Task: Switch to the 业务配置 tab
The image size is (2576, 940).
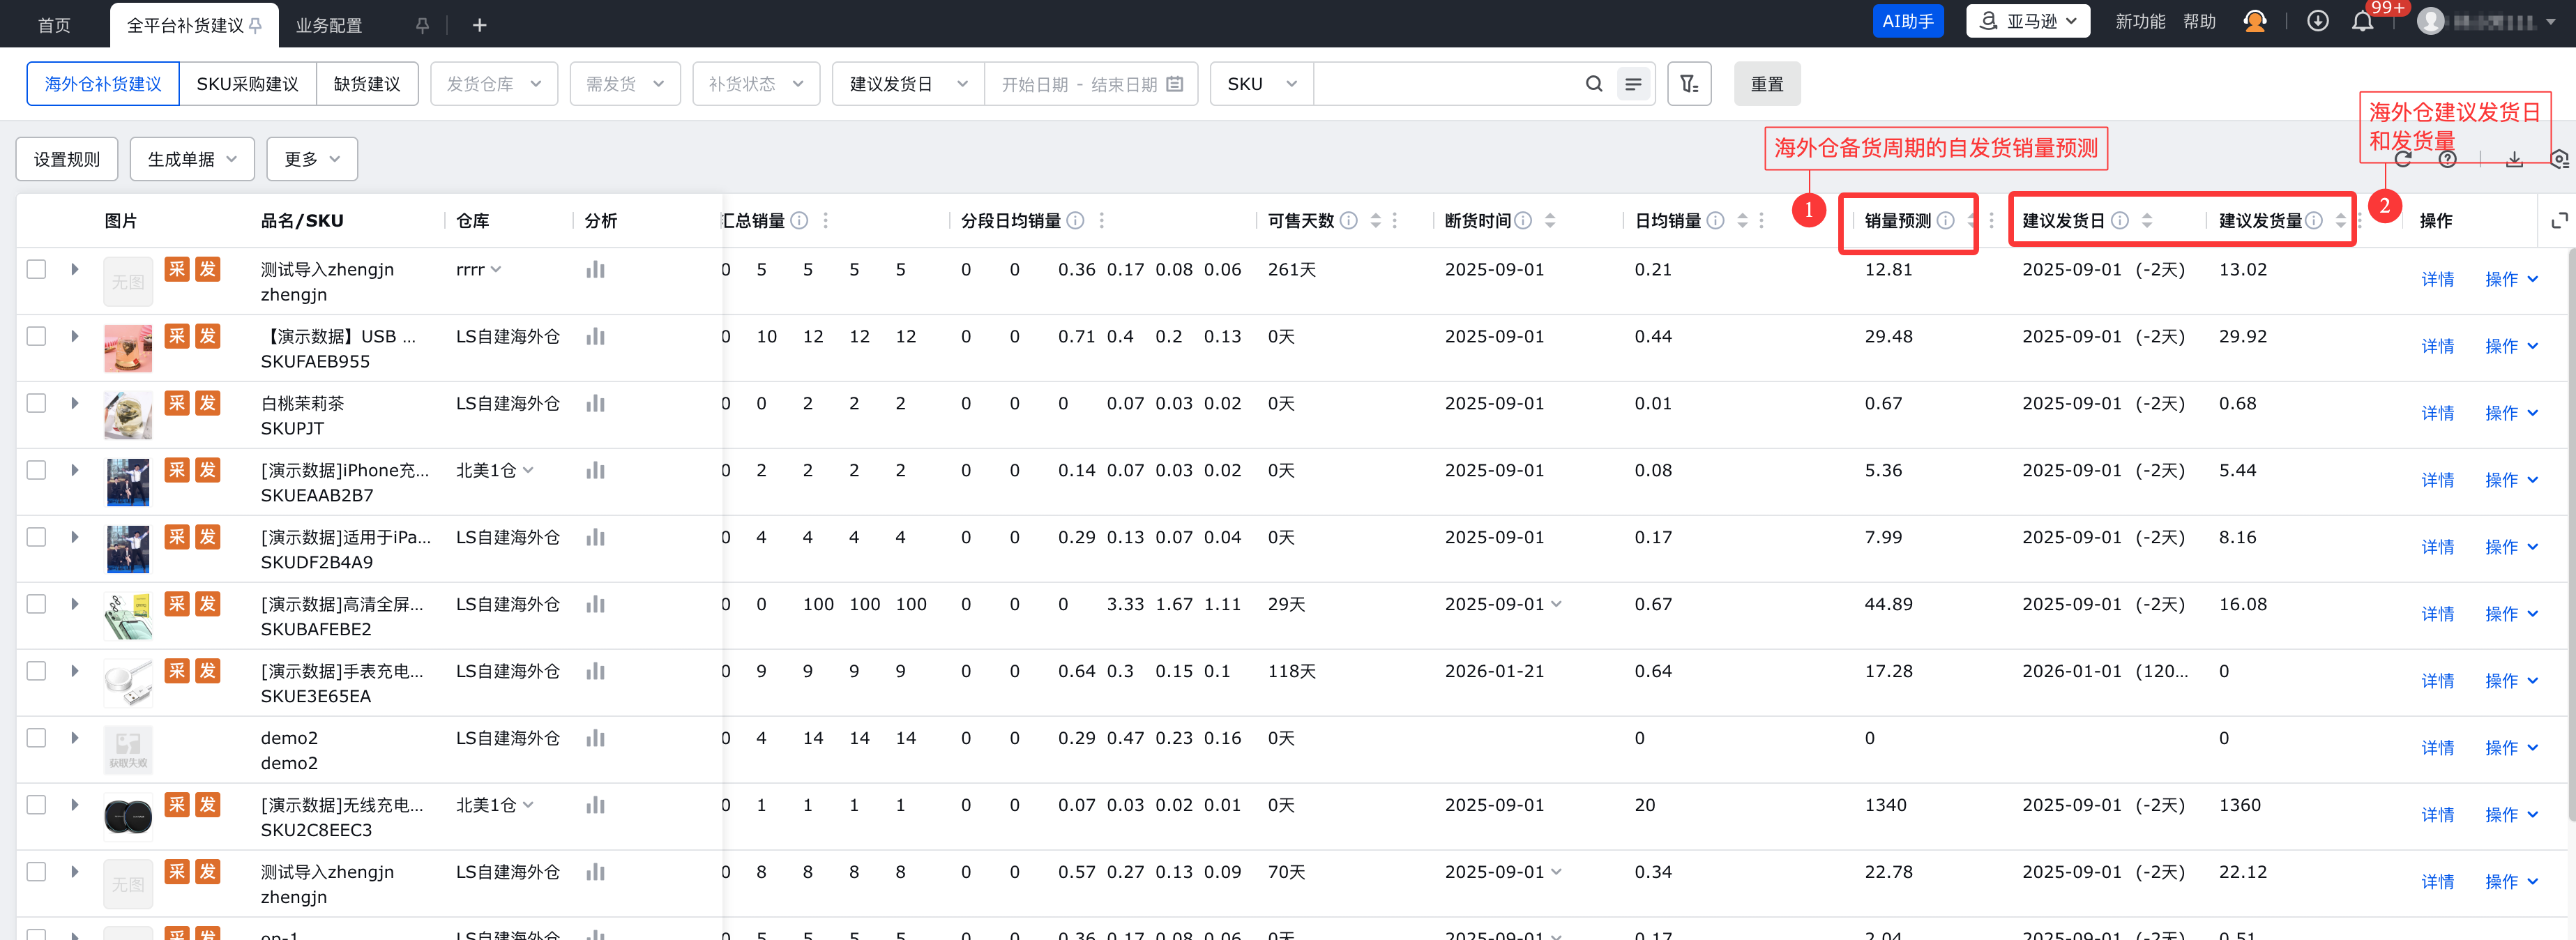Action: tap(329, 25)
